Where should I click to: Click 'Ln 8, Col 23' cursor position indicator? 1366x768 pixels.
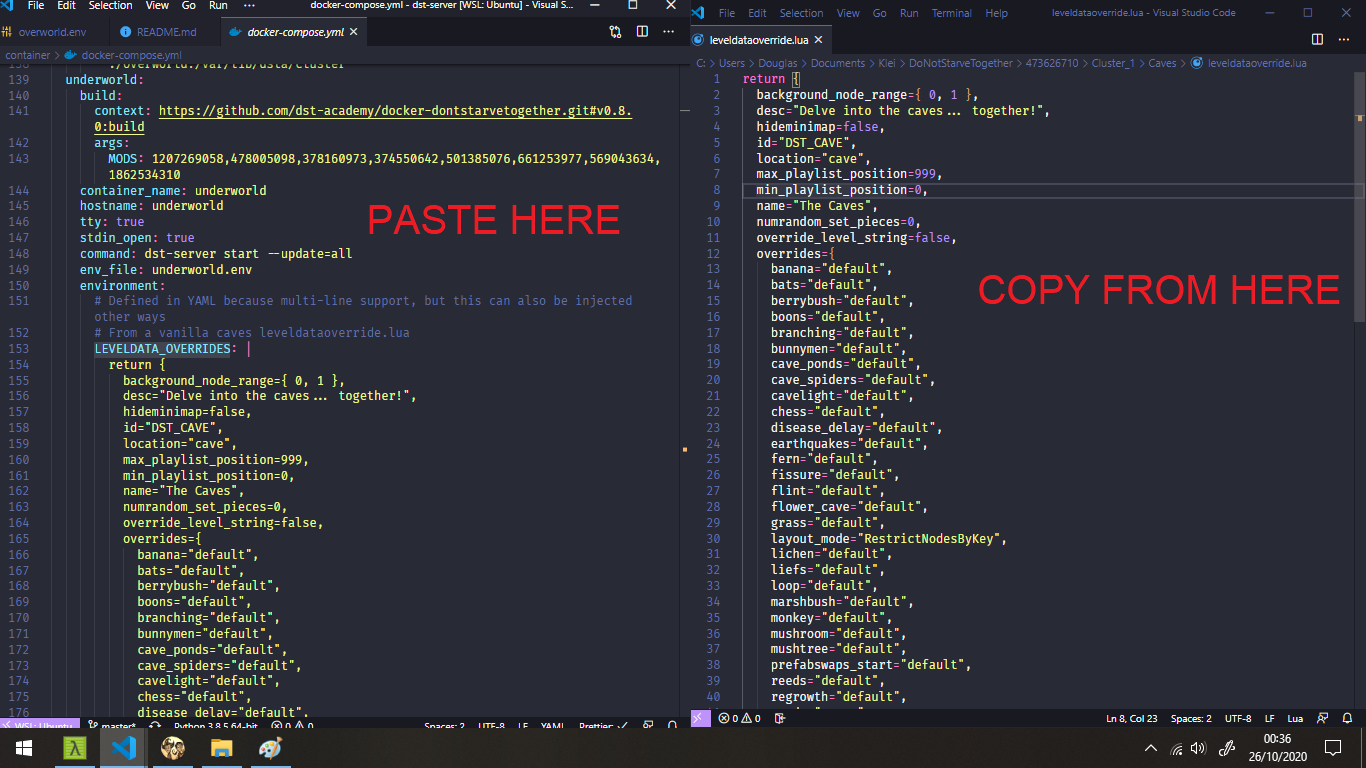(x=1131, y=718)
